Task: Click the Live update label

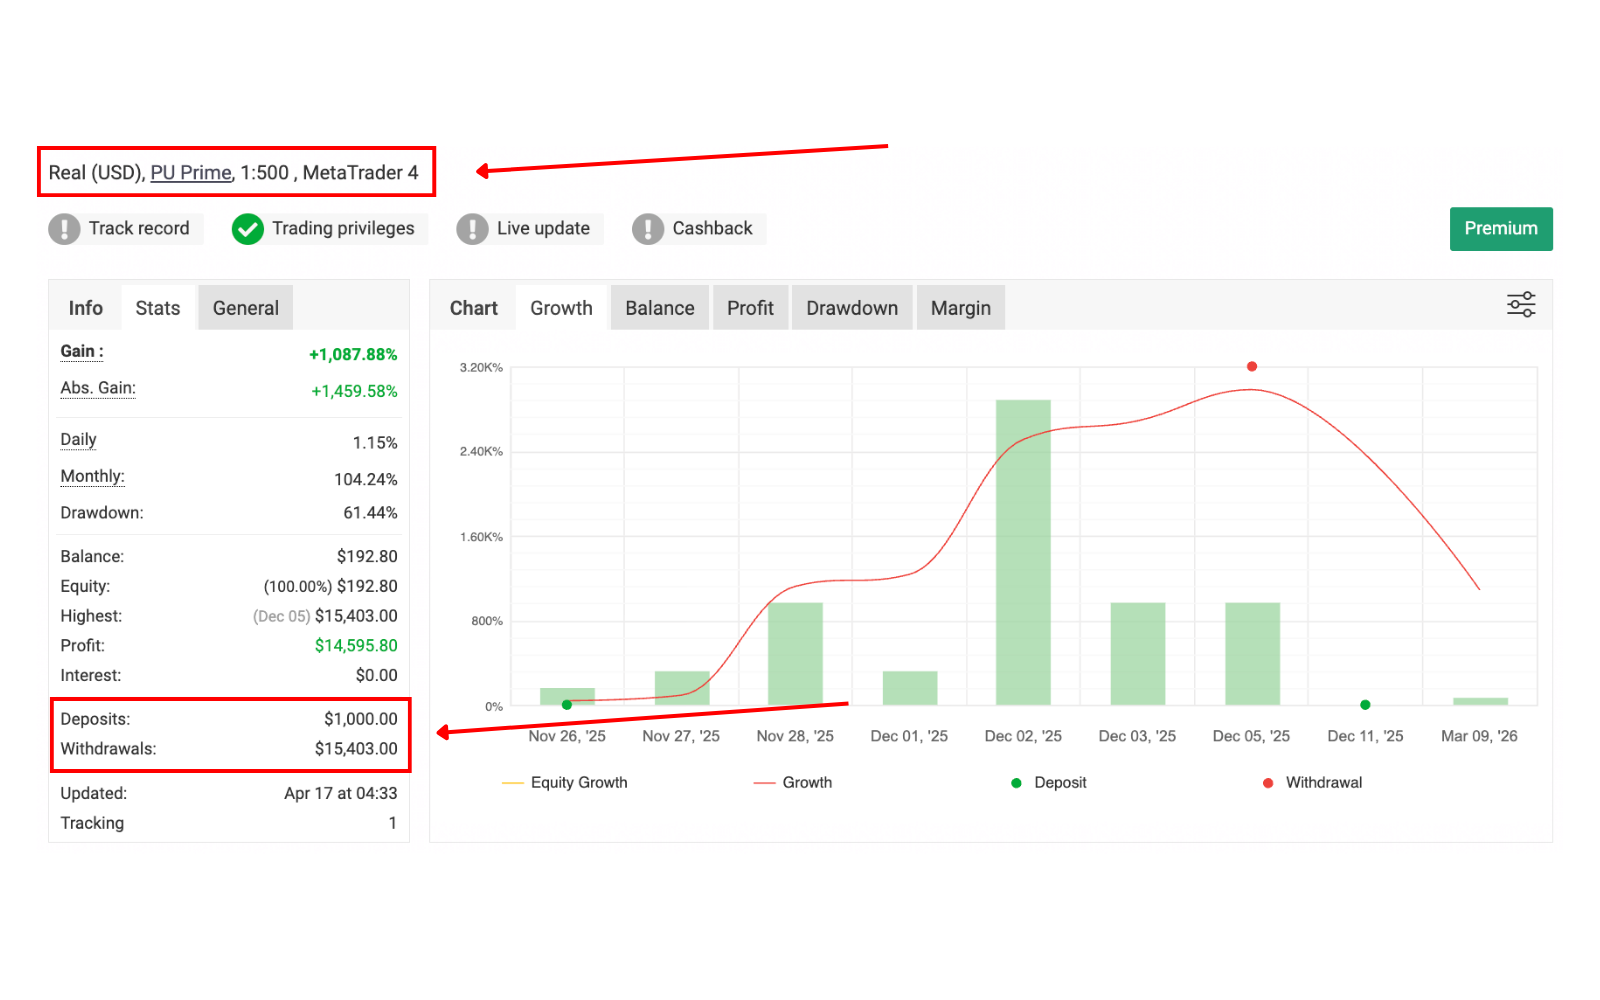Action: click(543, 228)
